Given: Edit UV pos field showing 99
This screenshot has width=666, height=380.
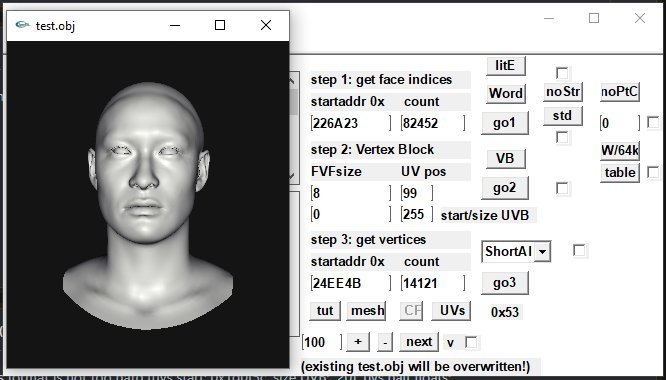Looking at the screenshot, I should (417, 194).
